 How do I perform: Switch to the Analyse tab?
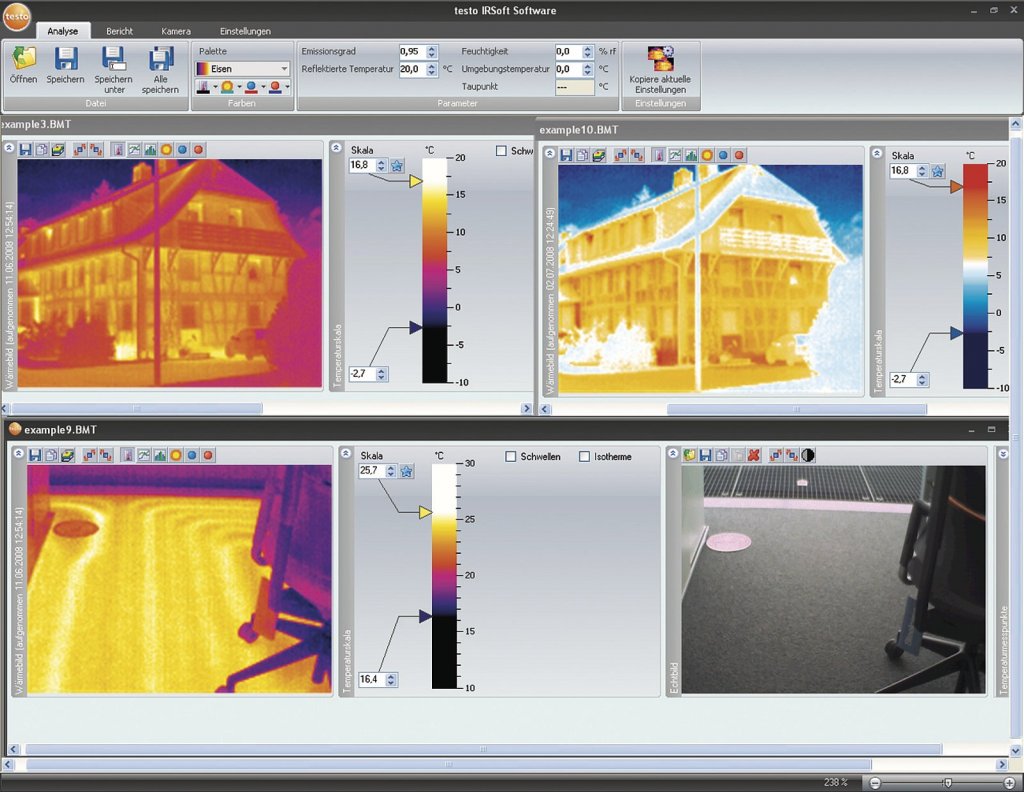[x=63, y=31]
